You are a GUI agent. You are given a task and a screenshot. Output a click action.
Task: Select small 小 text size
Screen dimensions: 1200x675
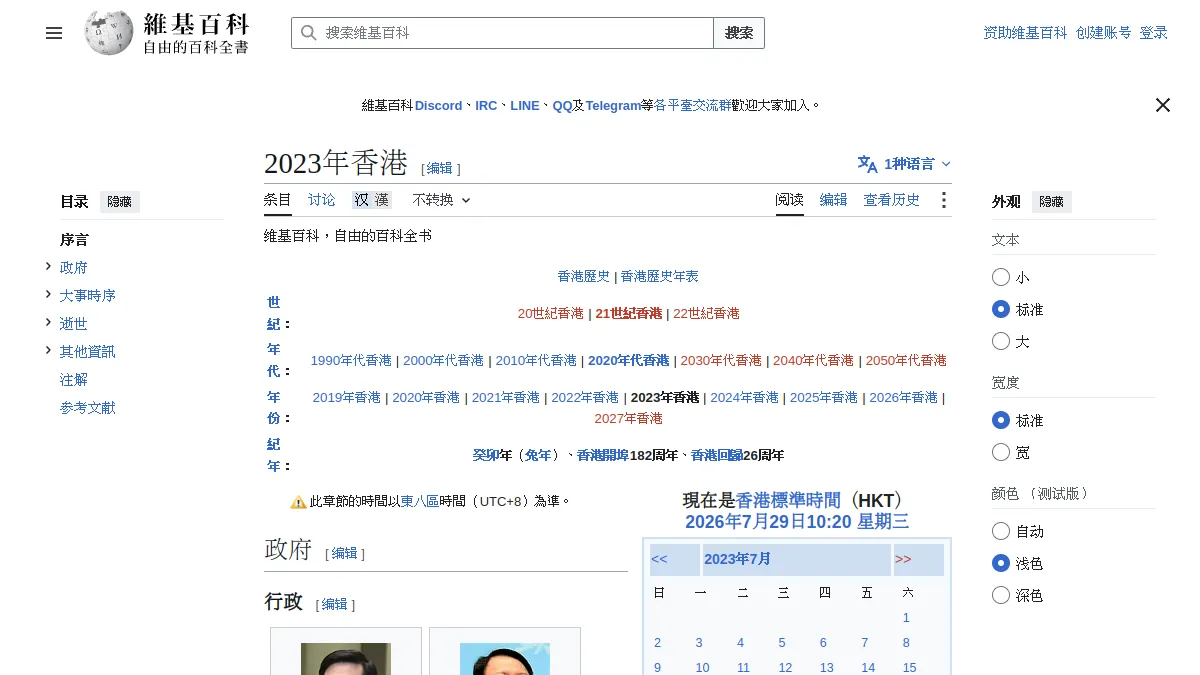pyautogui.click(x=1001, y=277)
